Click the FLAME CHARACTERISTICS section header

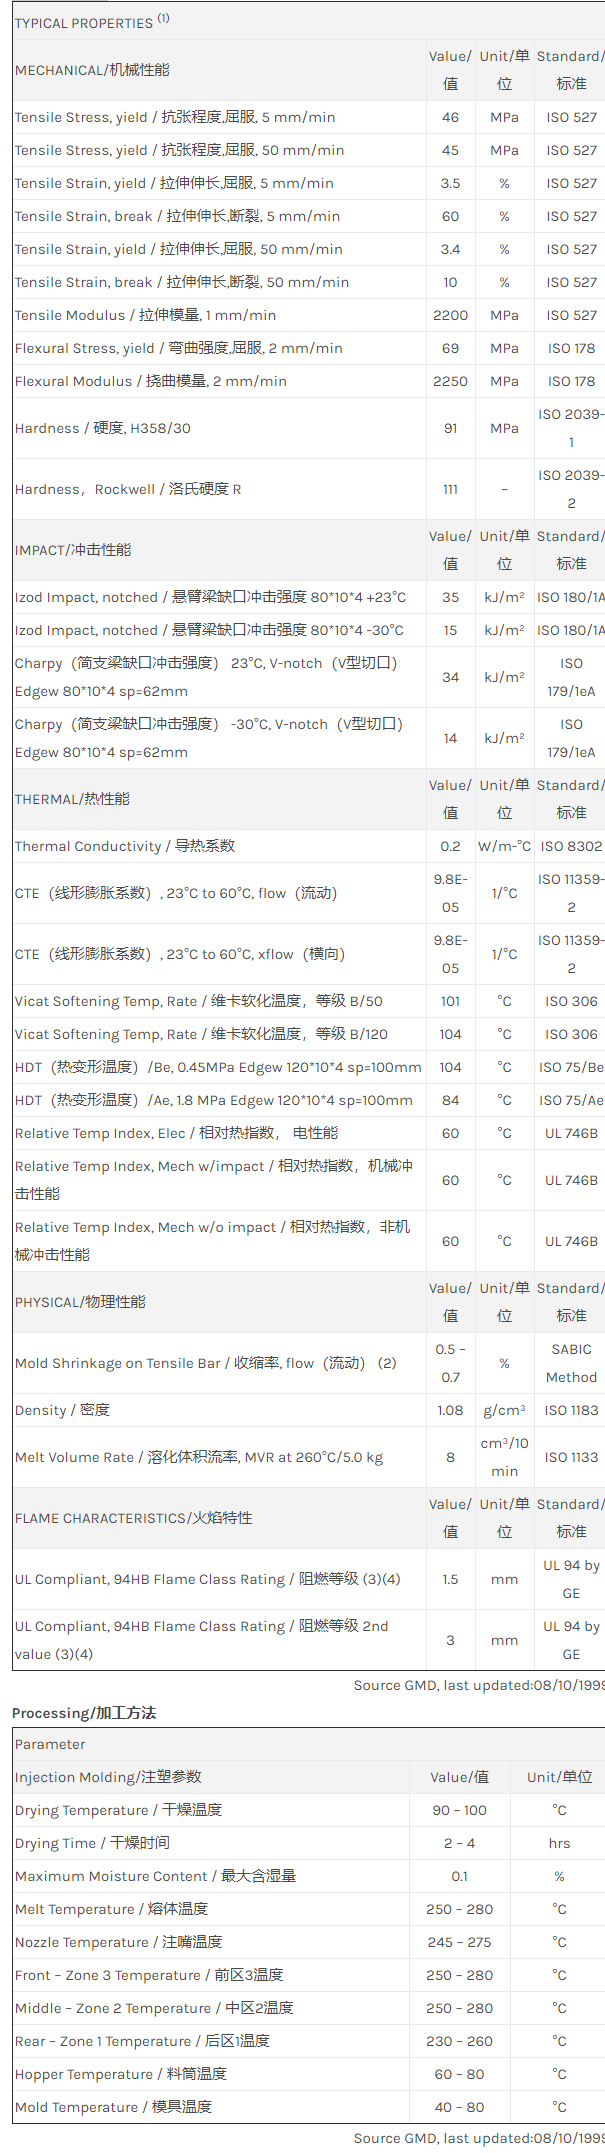[x=134, y=1518]
